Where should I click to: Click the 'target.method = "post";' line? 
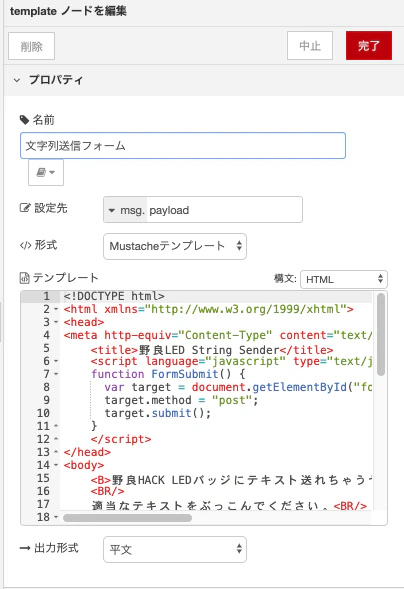(x=181, y=400)
